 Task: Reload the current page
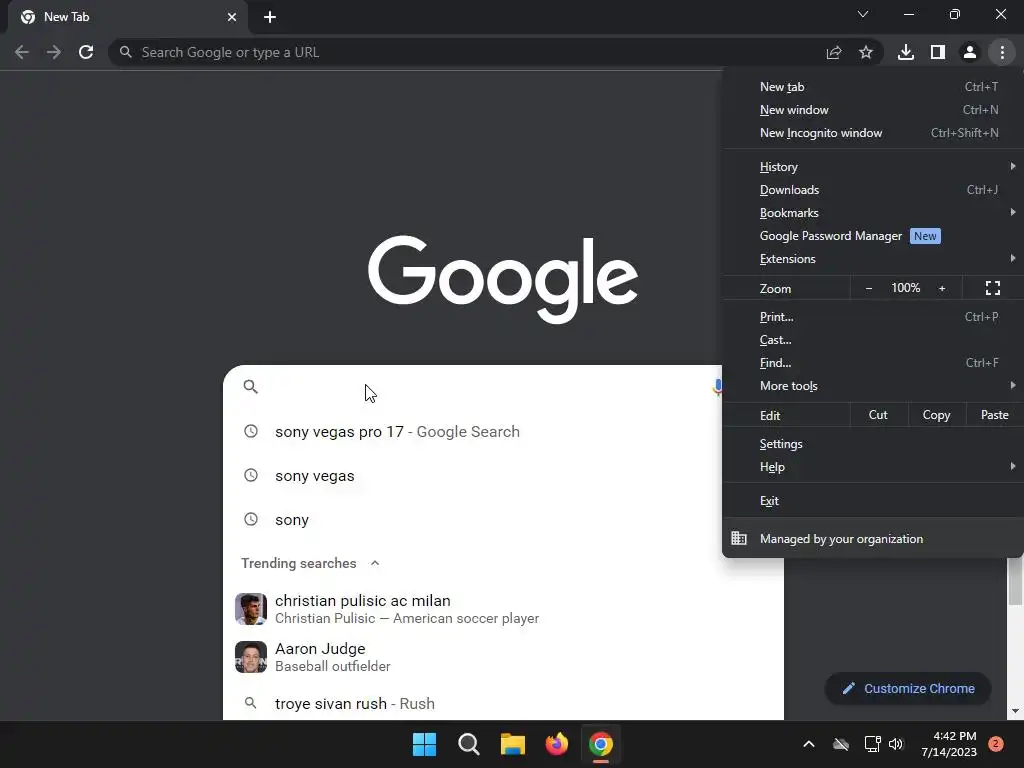pyautogui.click(x=86, y=52)
